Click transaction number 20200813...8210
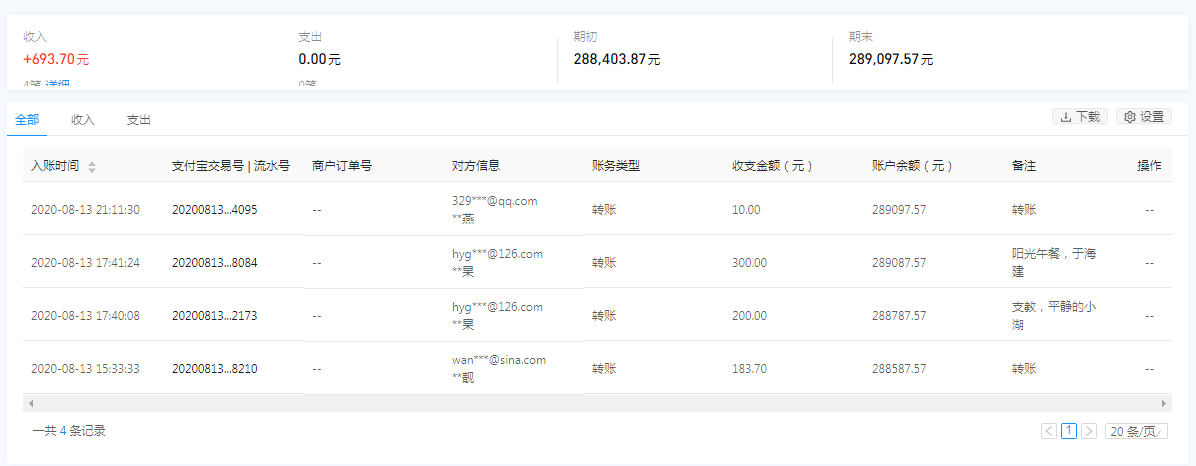The image size is (1196, 466). click(214, 369)
